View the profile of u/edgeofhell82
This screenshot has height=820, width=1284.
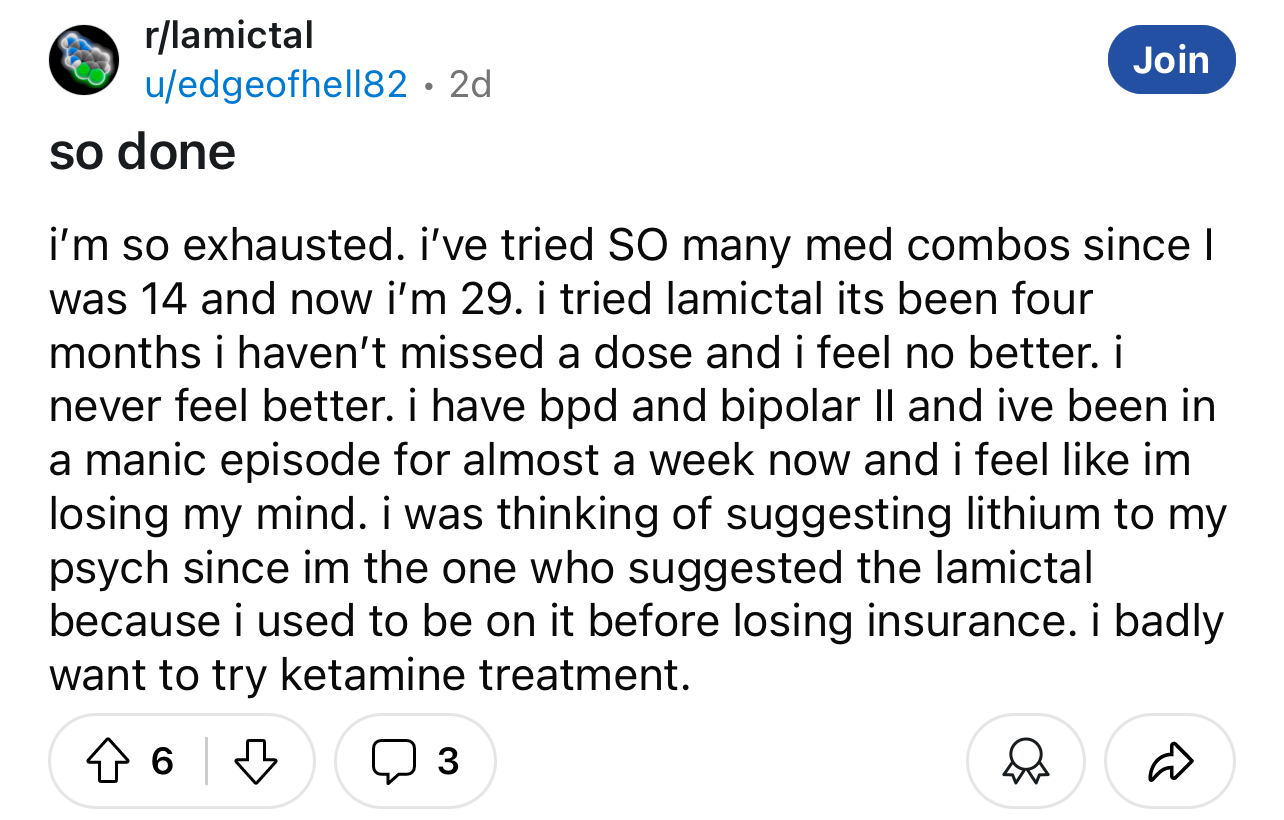[x=276, y=85]
